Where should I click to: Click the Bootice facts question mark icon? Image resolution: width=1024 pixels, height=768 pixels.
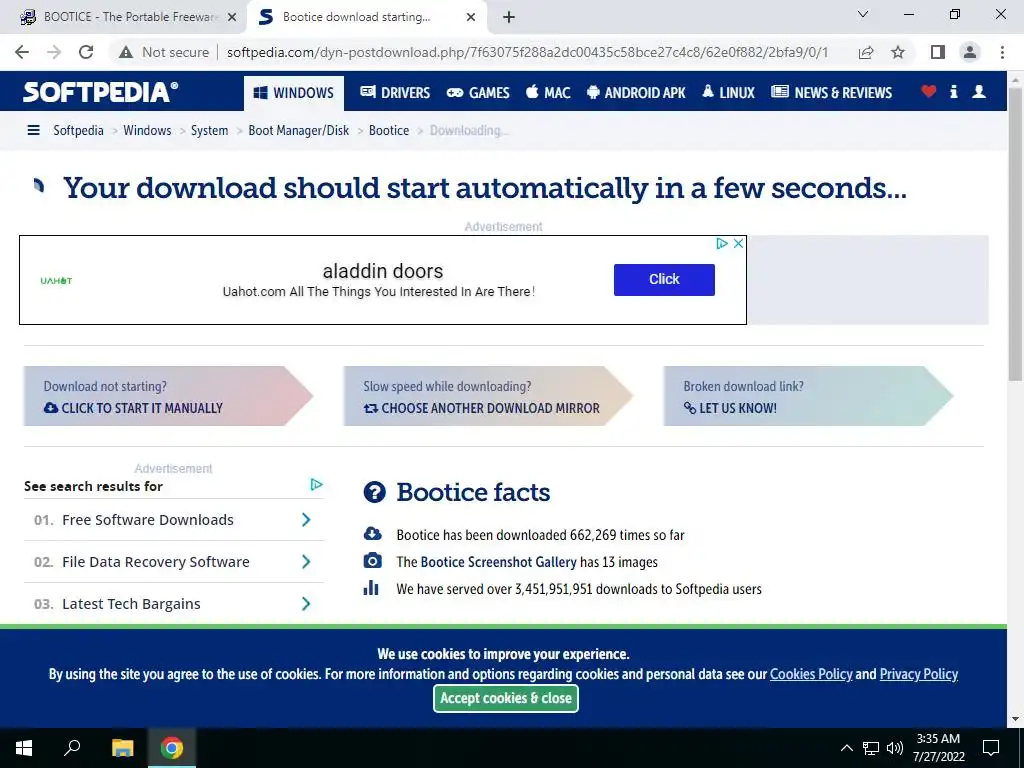[374, 492]
